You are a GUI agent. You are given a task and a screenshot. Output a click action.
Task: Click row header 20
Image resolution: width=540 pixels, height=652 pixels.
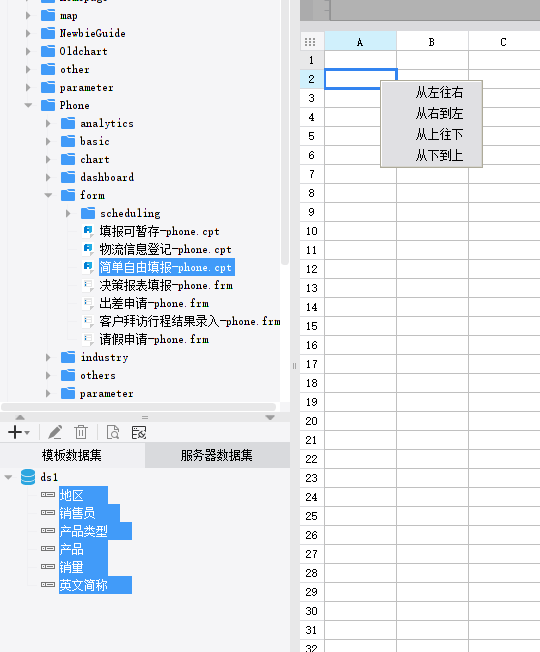pyautogui.click(x=312, y=421)
